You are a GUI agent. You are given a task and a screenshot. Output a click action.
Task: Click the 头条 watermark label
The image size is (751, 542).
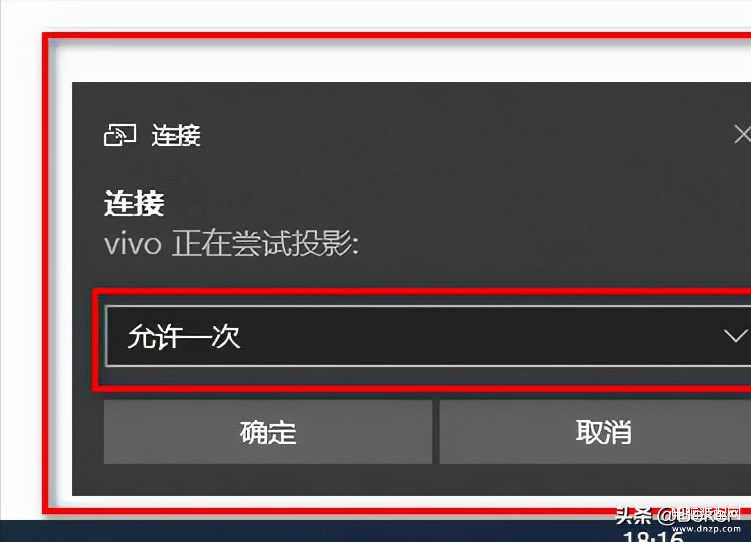(x=633, y=516)
